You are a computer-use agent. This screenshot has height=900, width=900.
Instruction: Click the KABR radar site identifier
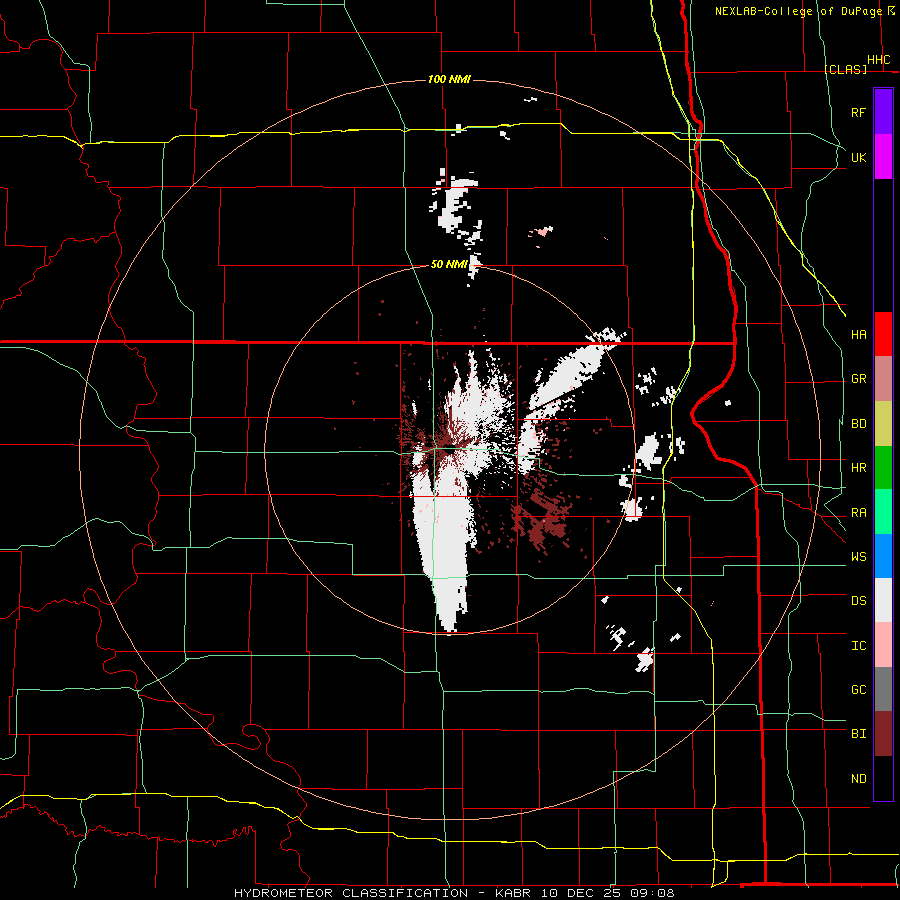[x=514, y=893]
